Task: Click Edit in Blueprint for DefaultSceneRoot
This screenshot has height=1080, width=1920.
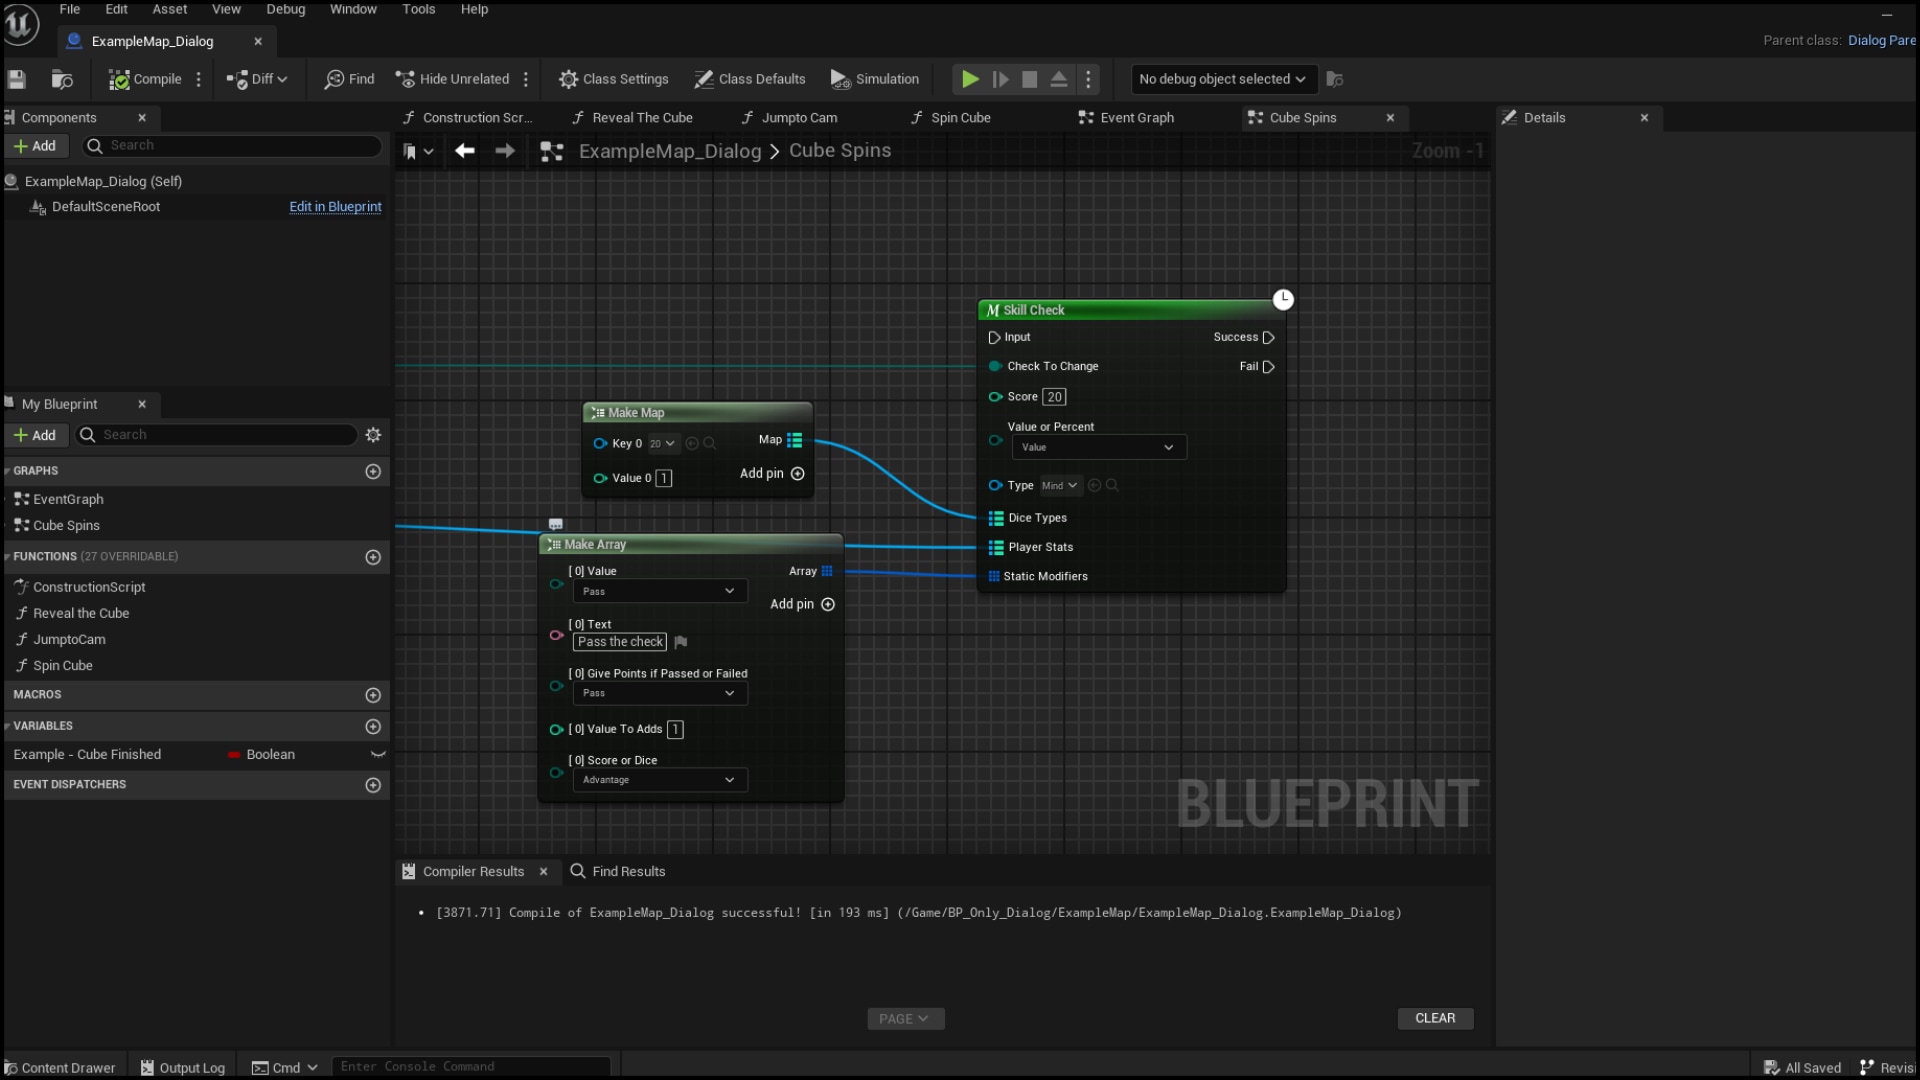Action: [x=335, y=207]
